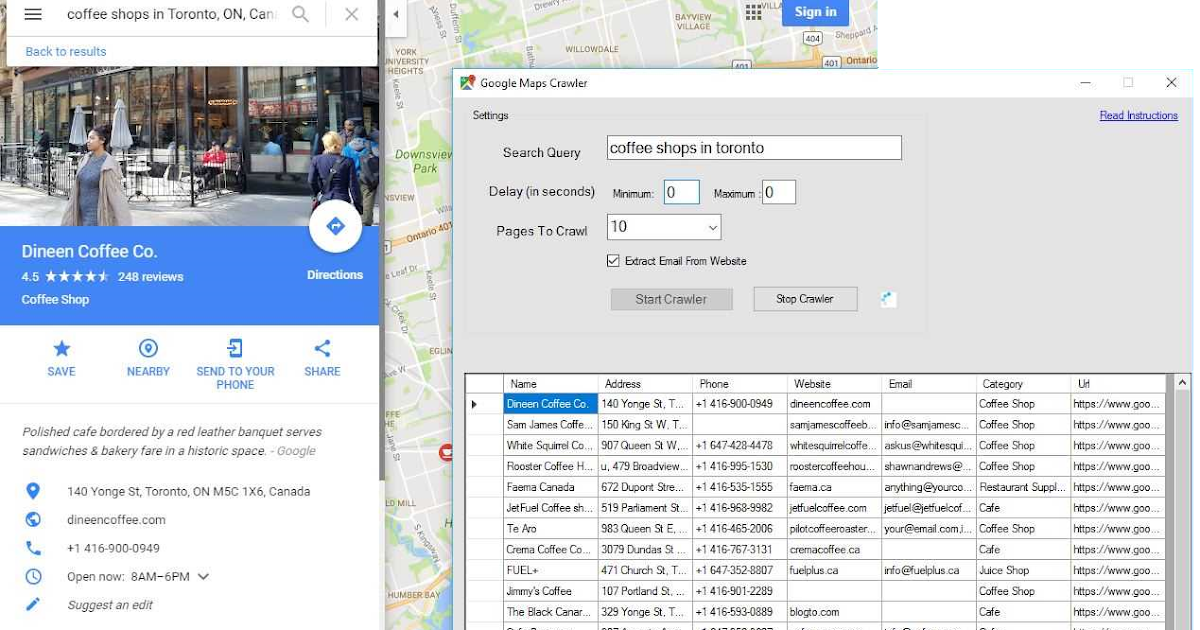Select the Faema Canada name cell
1200x630 pixels.
point(551,487)
